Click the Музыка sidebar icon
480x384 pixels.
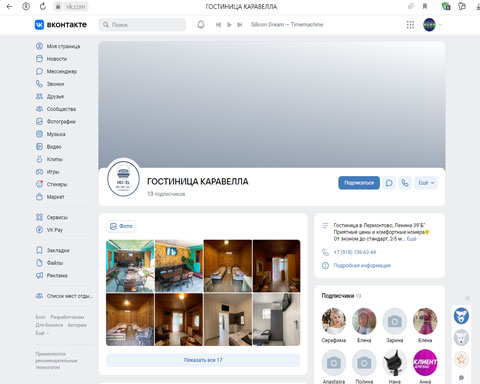click(x=39, y=134)
